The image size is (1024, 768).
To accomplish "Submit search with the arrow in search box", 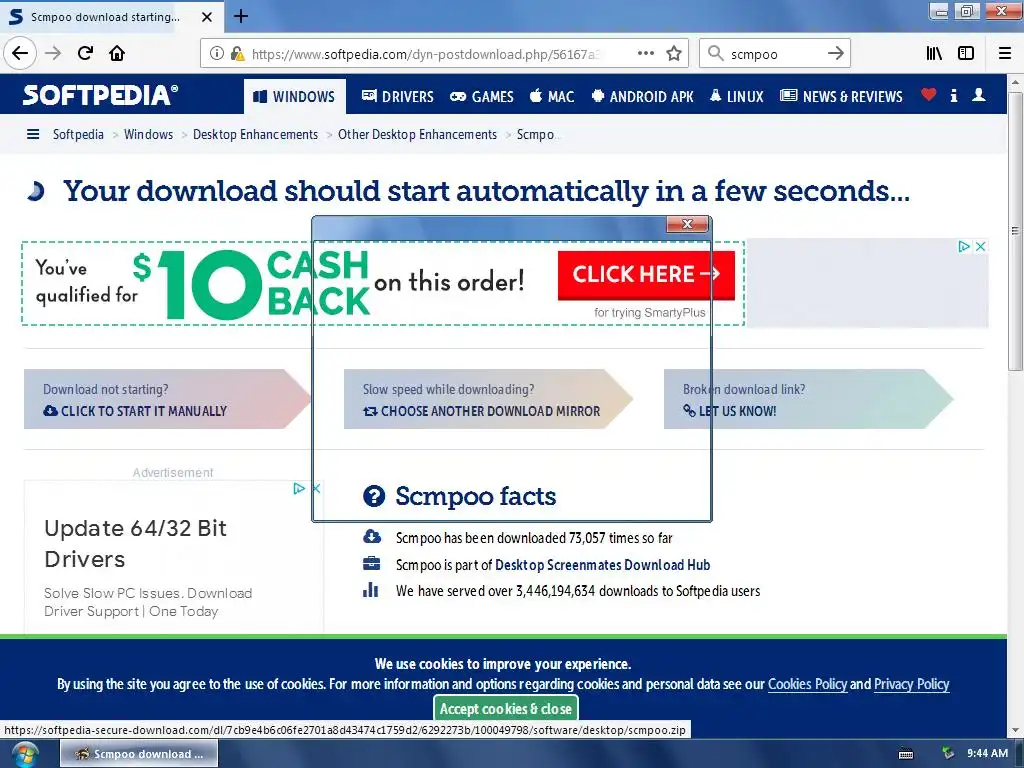I will point(835,54).
